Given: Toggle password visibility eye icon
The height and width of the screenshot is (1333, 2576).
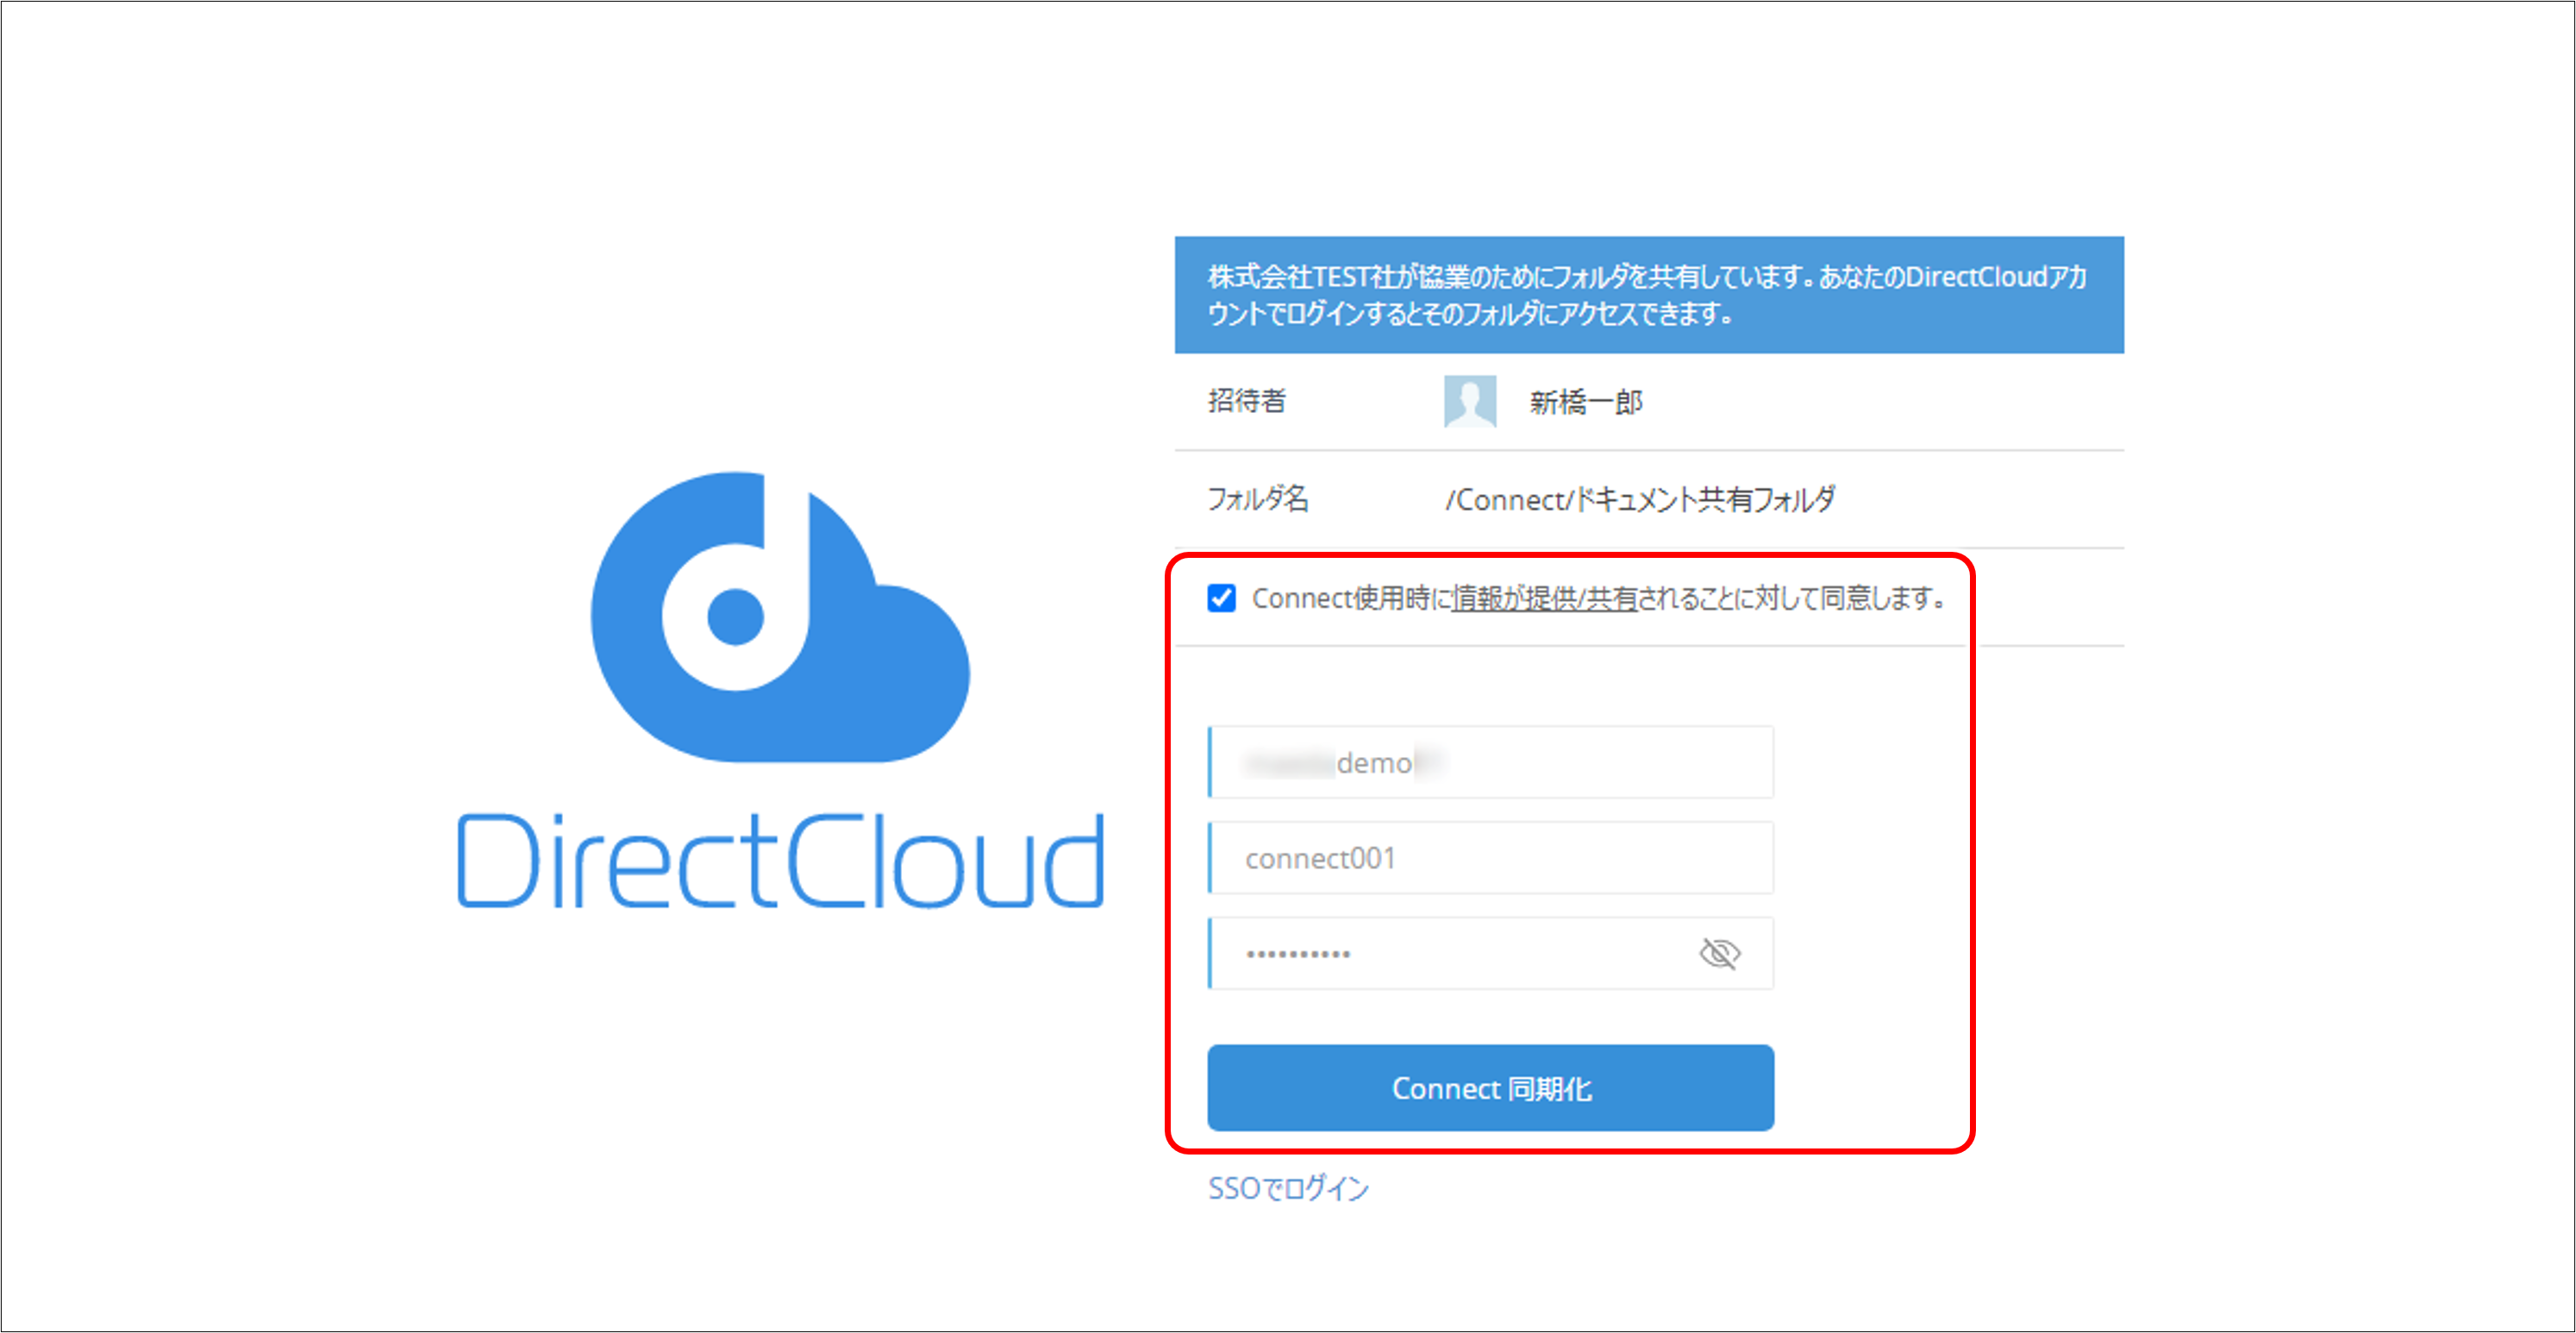Looking at the screenshot, I should 1719,953.
